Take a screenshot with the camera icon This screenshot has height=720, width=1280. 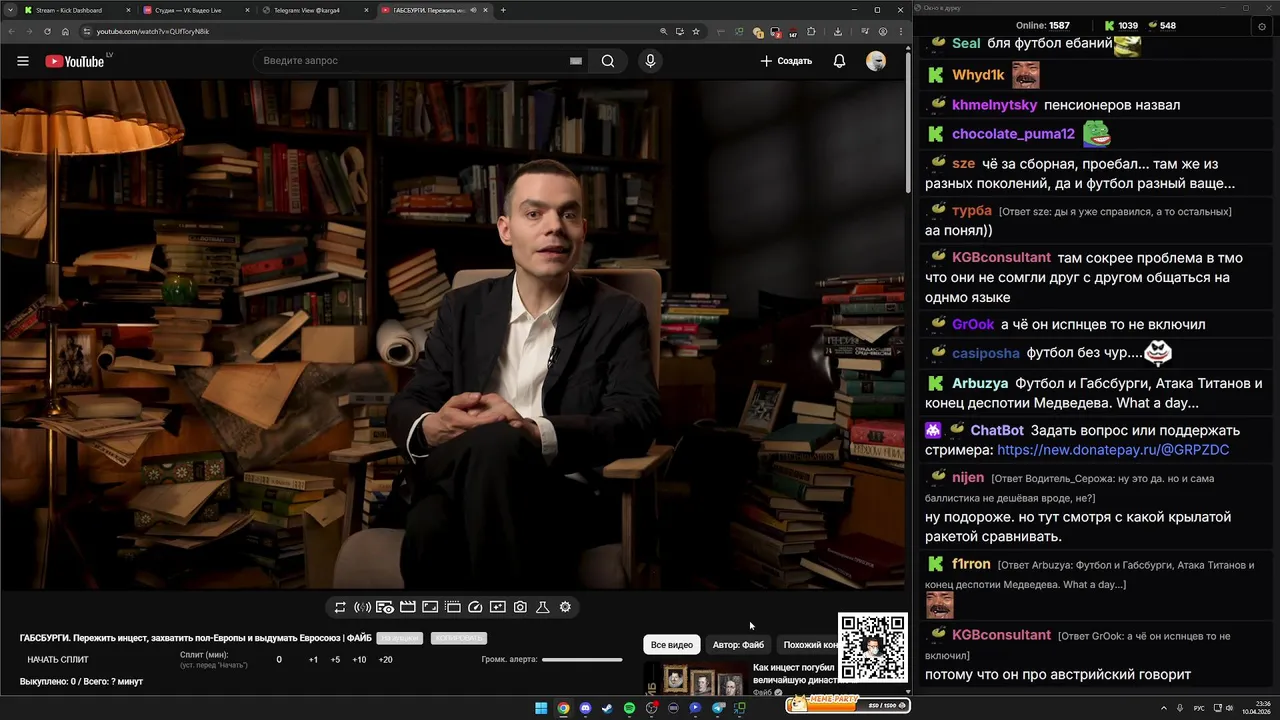[520, 607]
